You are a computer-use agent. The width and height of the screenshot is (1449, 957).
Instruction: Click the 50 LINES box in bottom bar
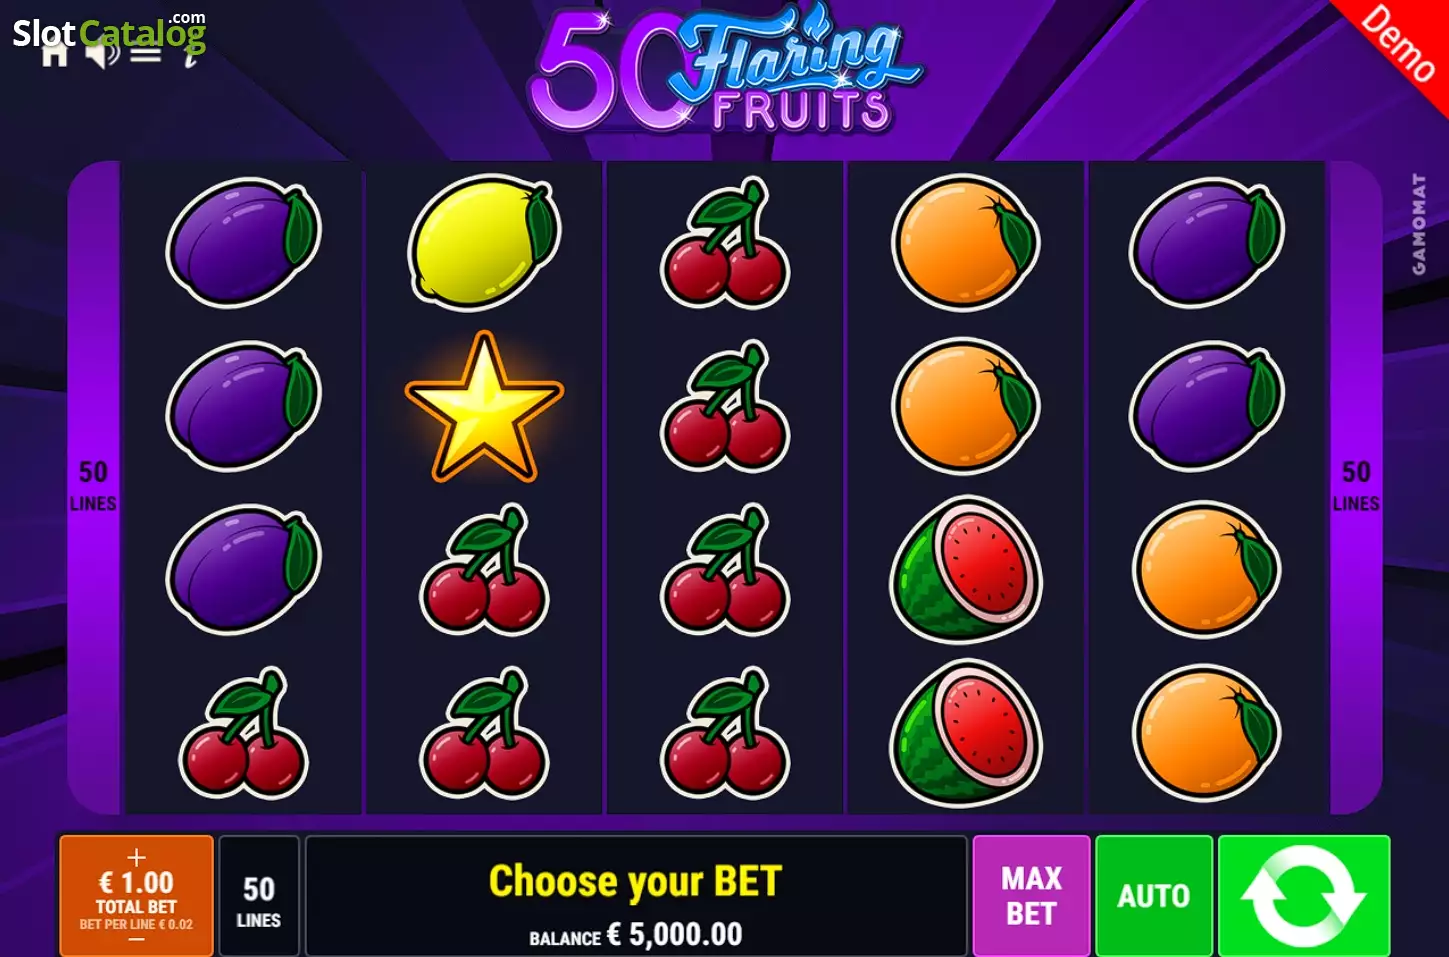click(x=259, y=896)
